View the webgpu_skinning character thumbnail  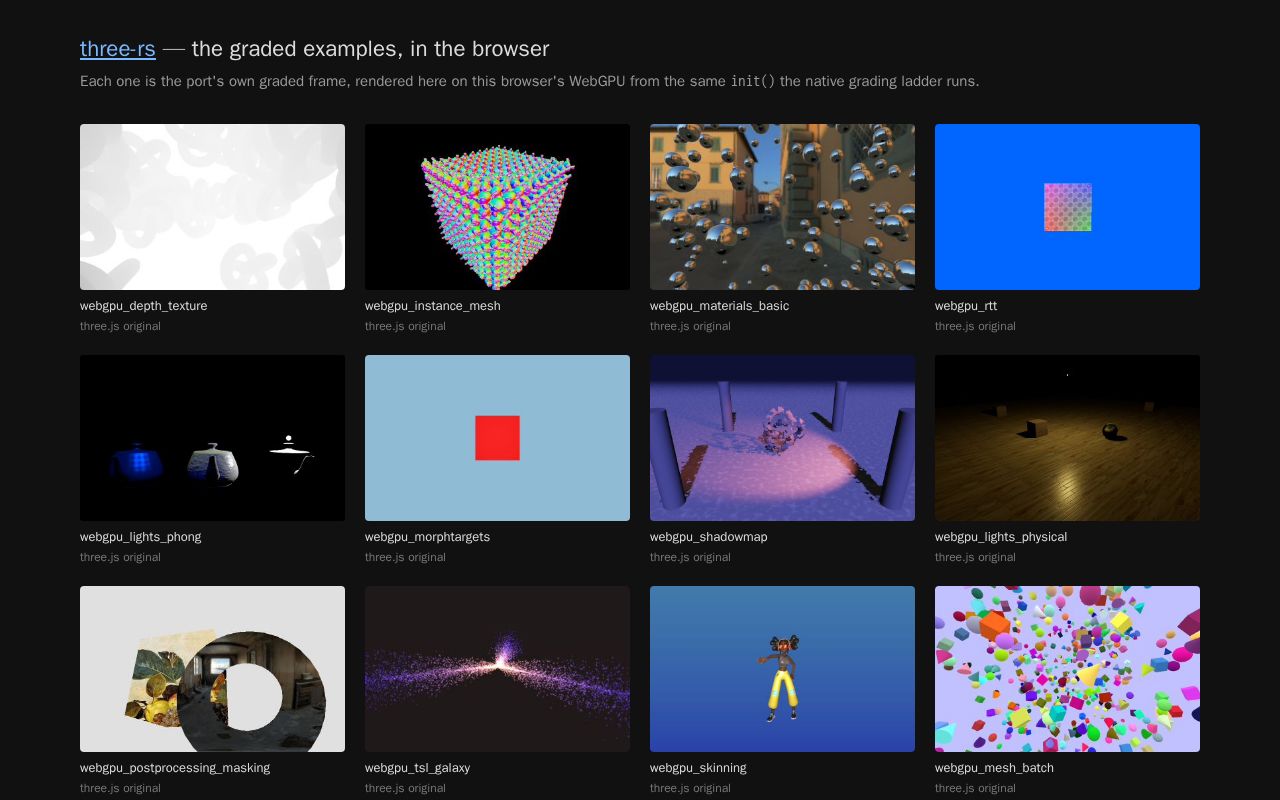point(782,669)
